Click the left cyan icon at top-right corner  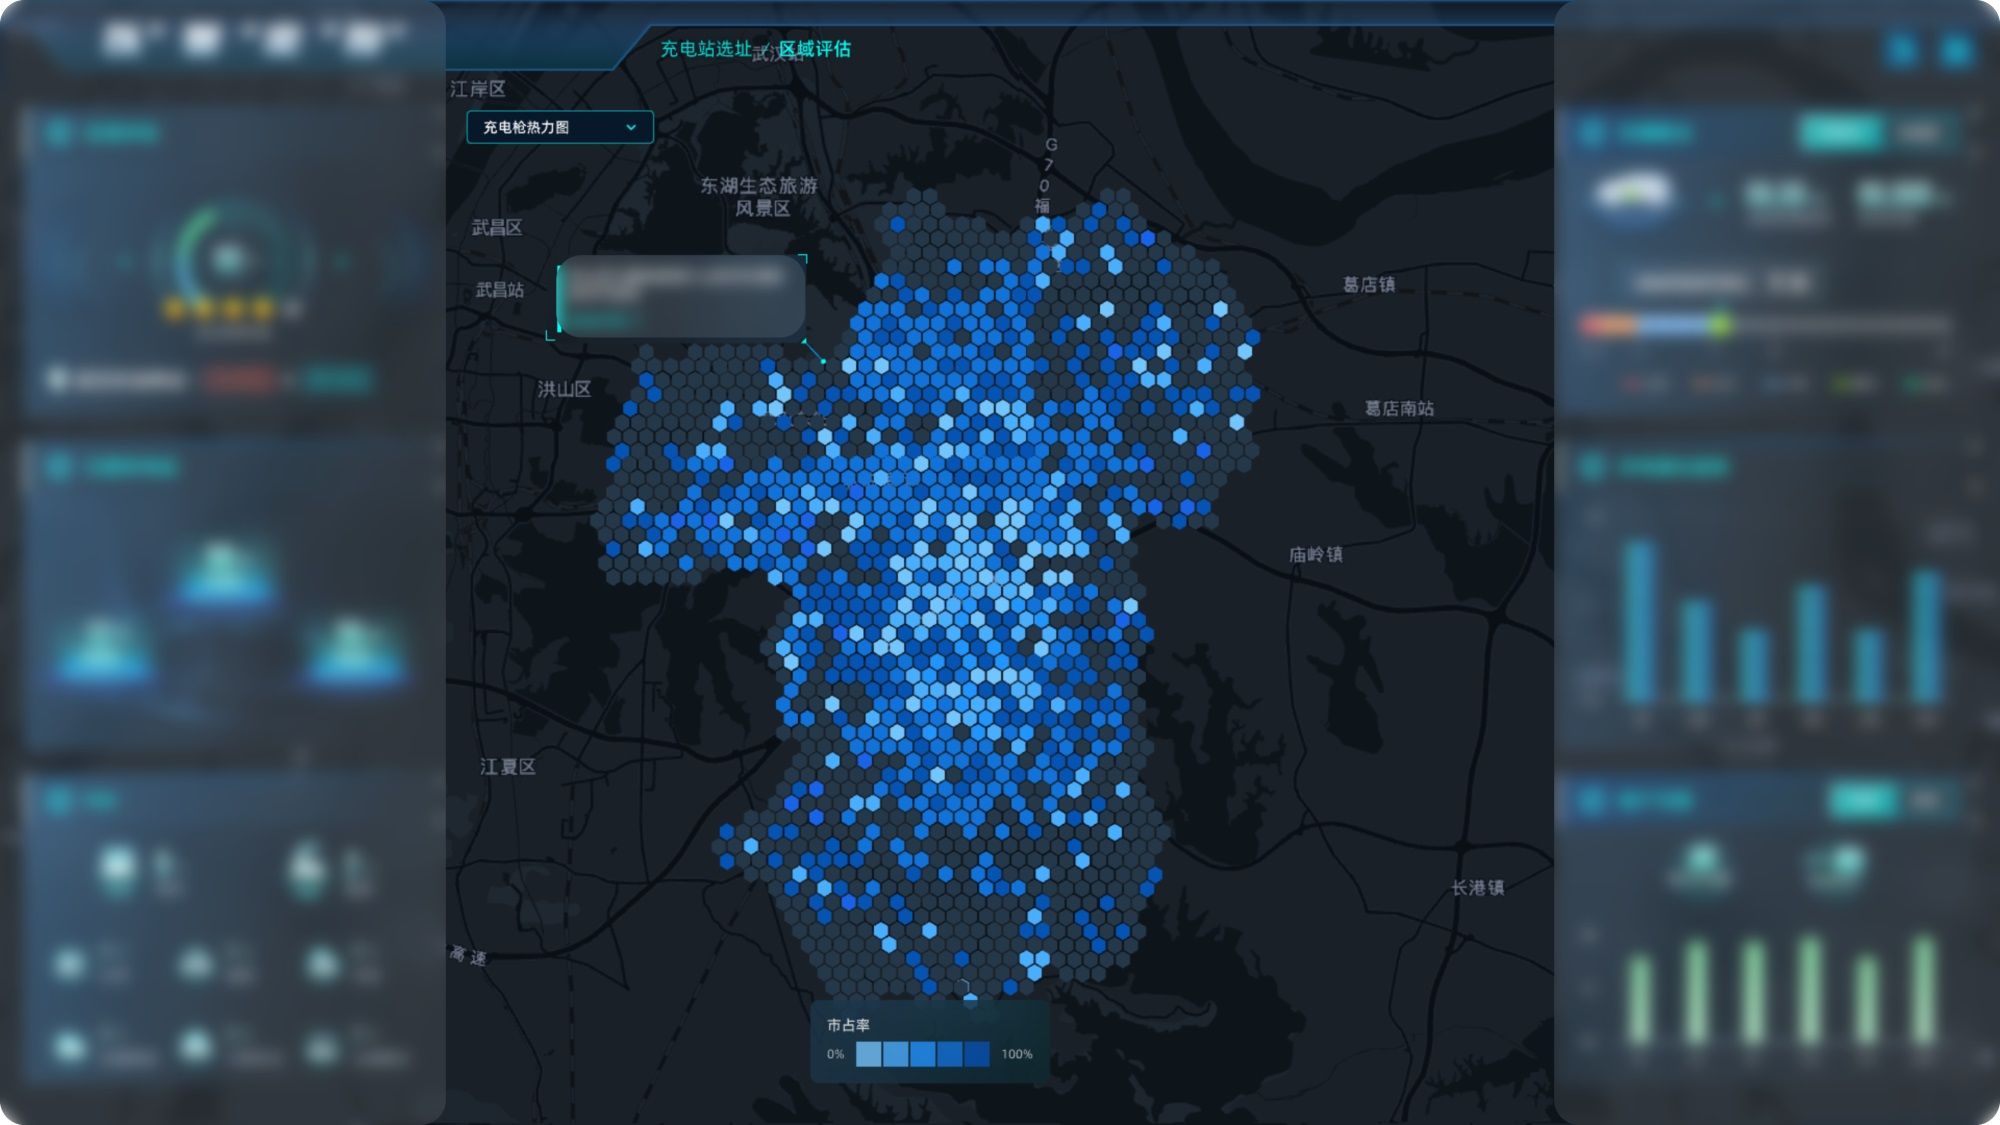click(1902, 49)
